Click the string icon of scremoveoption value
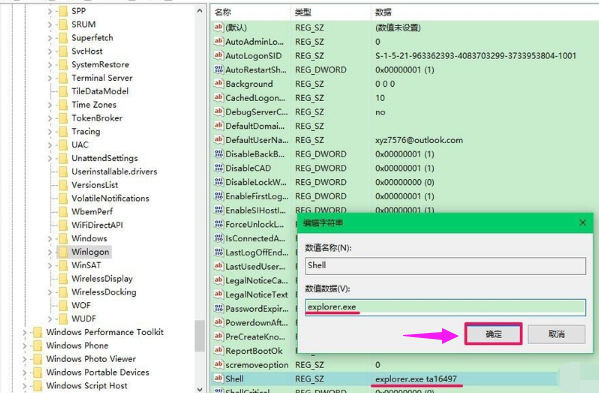Screen dimensions: 599x393 coord(219,364)
